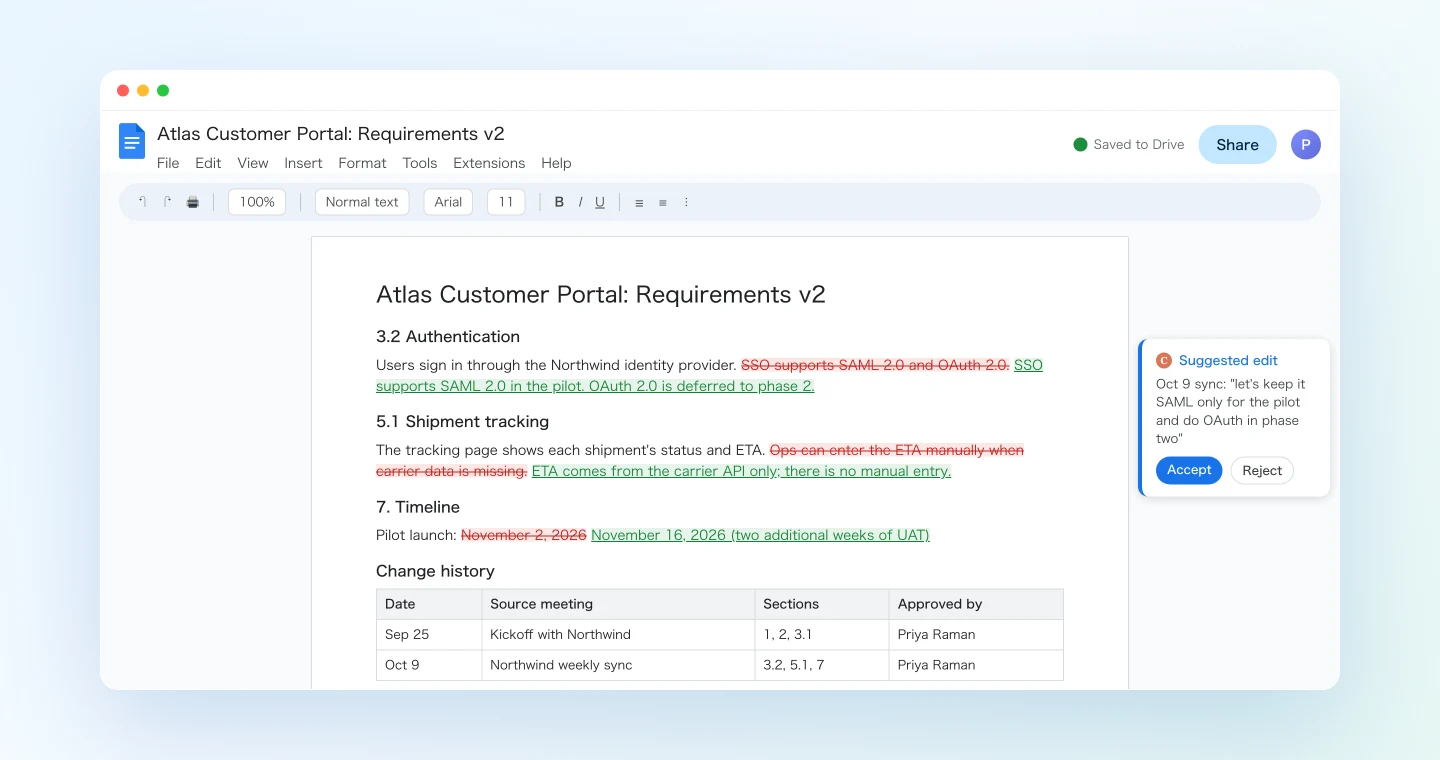Screen dimensions: 1440x760
Task: Click the Kickoff with Northwind table cell
Action: click(618, 635)
